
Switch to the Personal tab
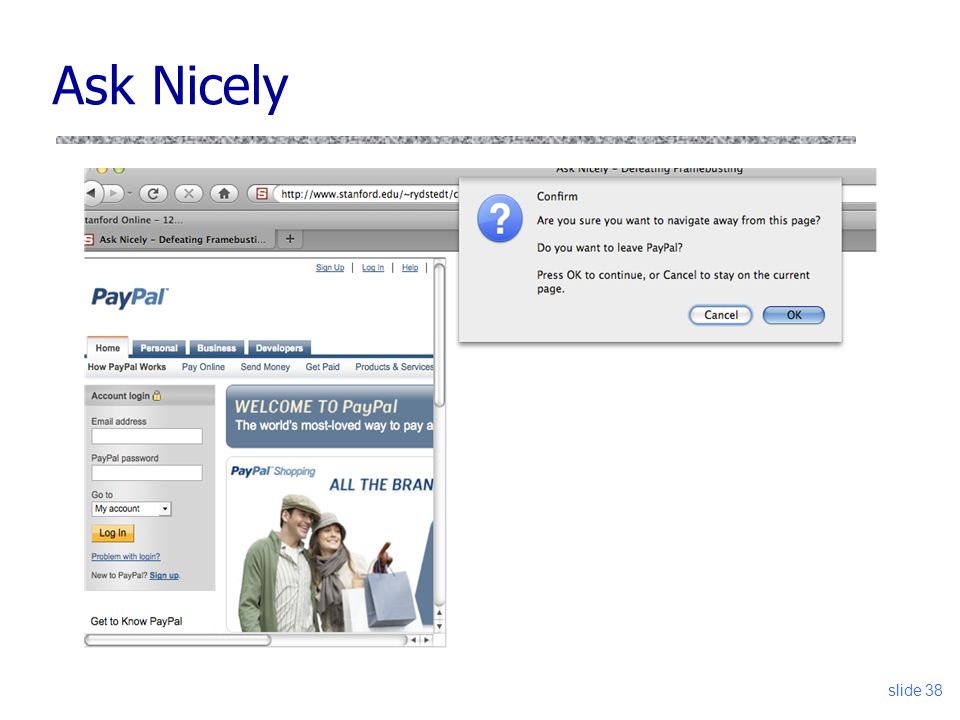(159, 348)
